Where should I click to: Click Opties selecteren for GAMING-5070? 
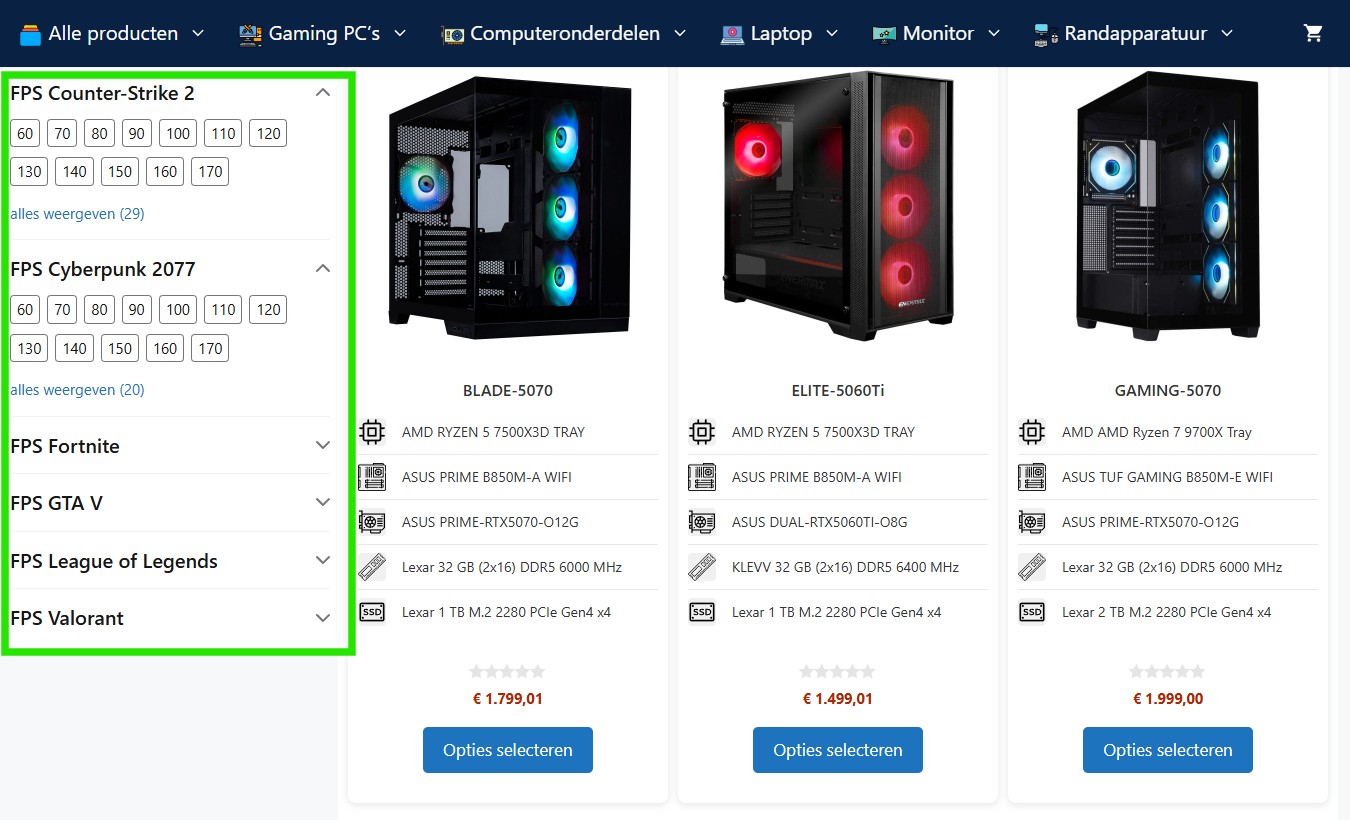[x=1168, y=750]
